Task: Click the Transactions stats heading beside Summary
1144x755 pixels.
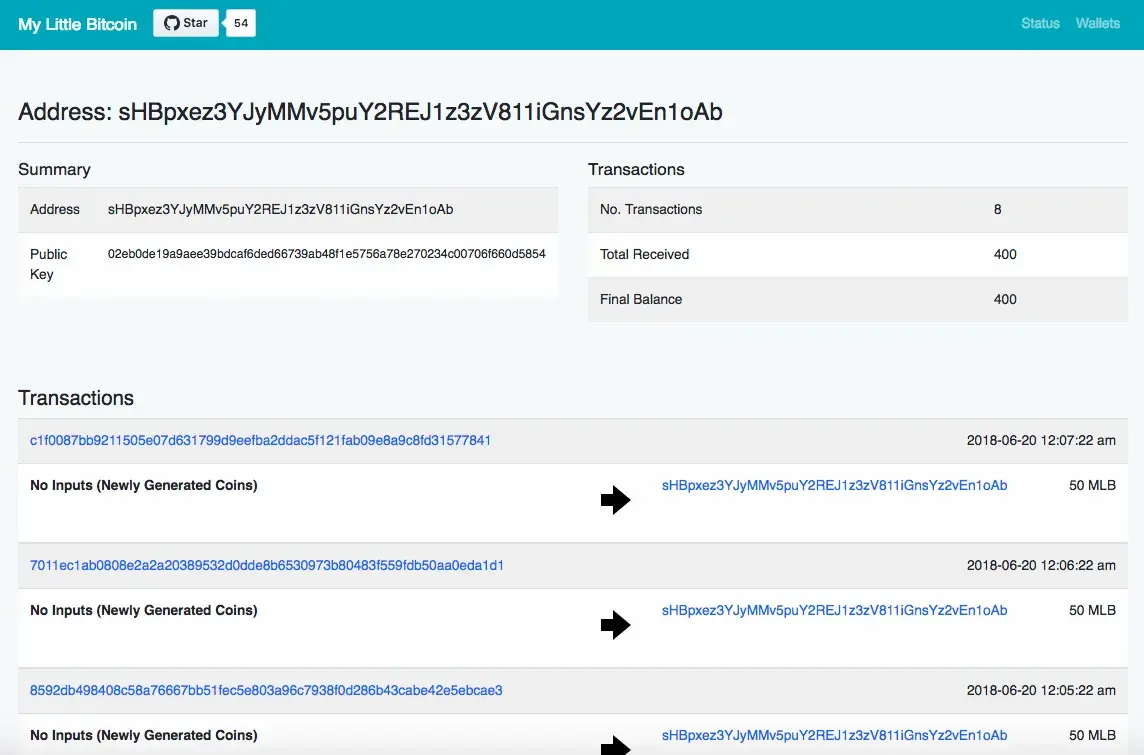Action: coord(636,169)
